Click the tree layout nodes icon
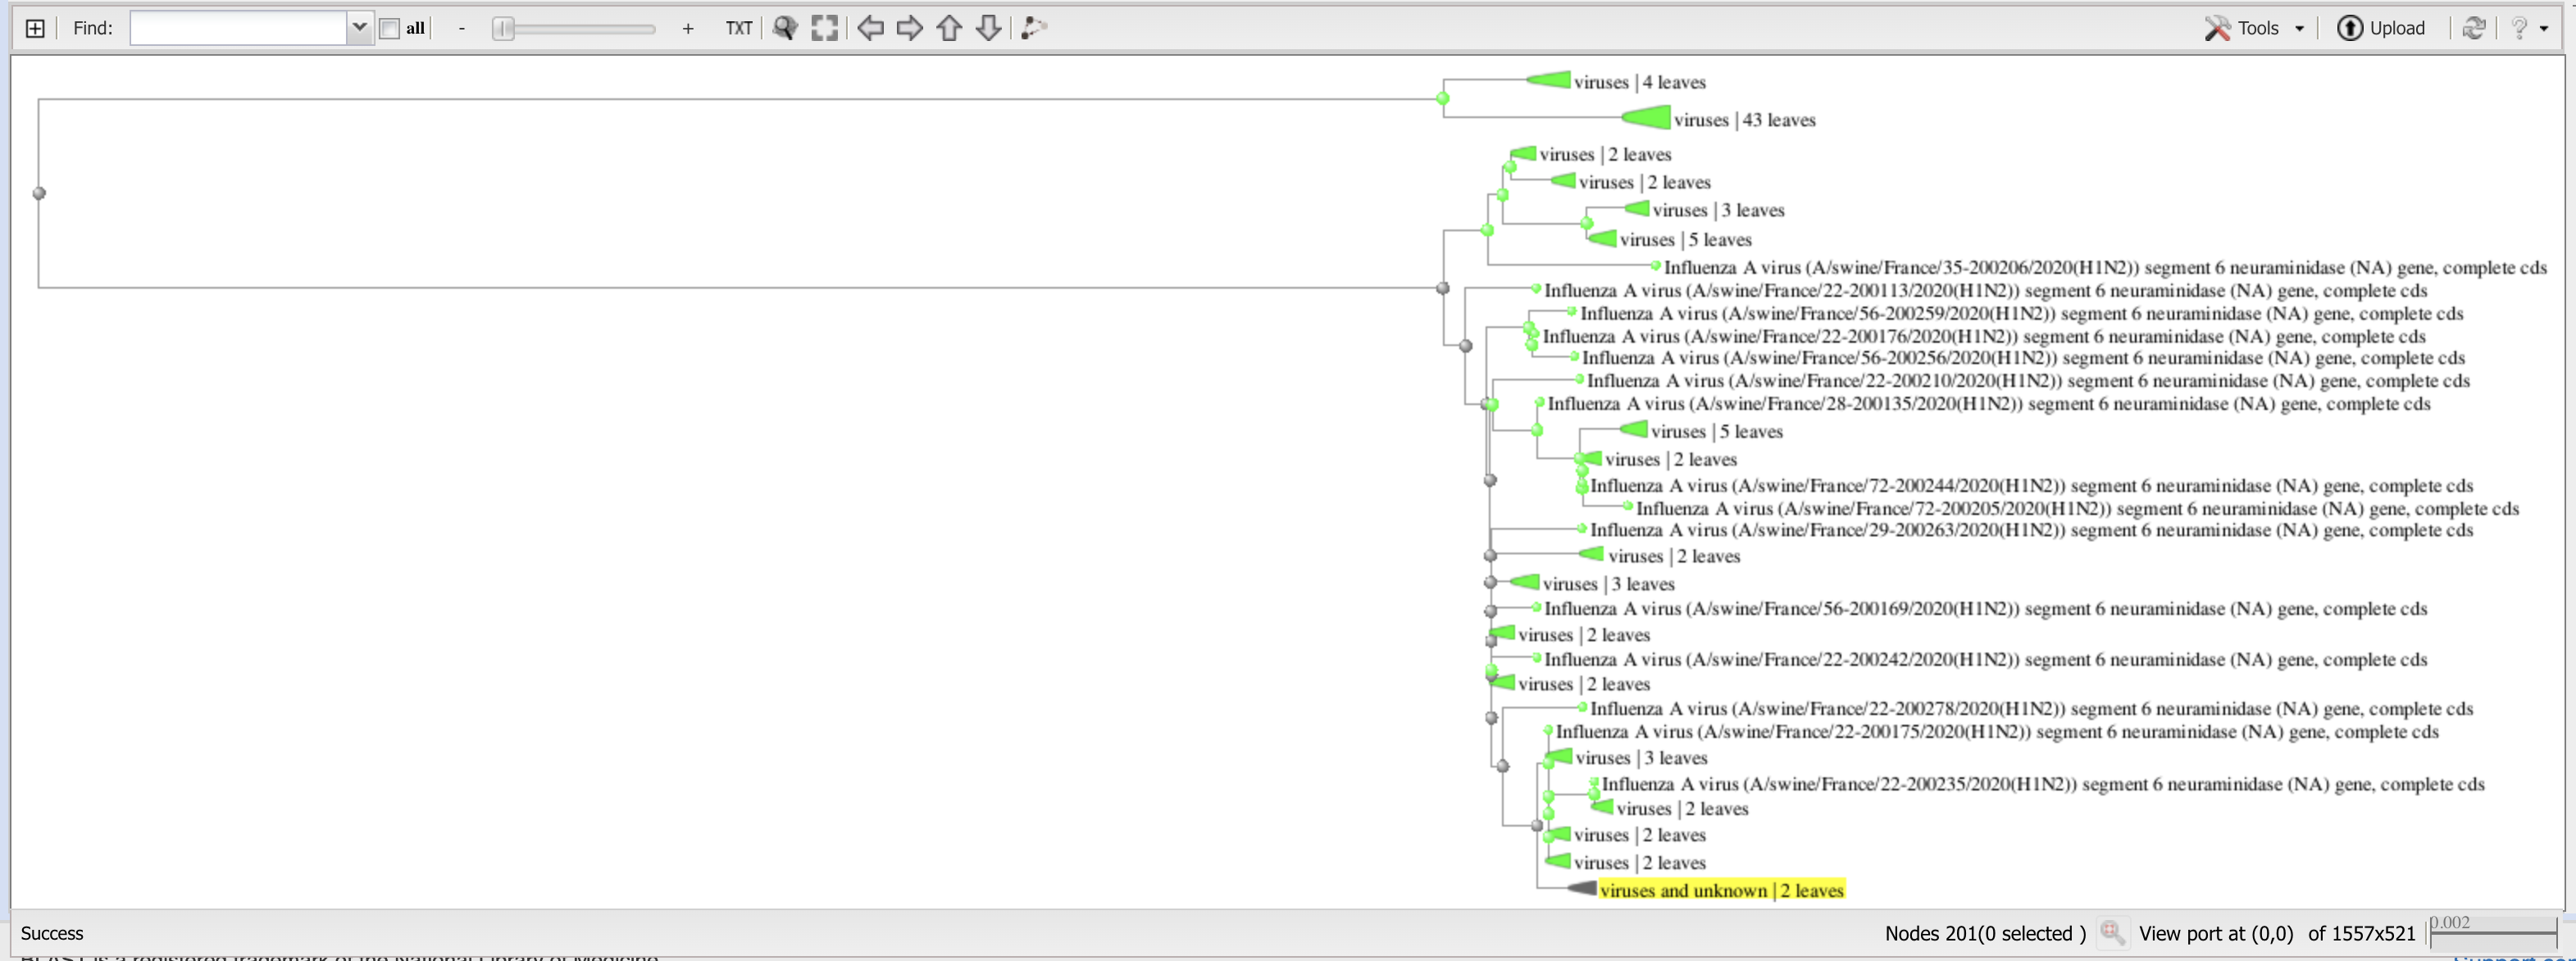 click(x=1034, y=28)
